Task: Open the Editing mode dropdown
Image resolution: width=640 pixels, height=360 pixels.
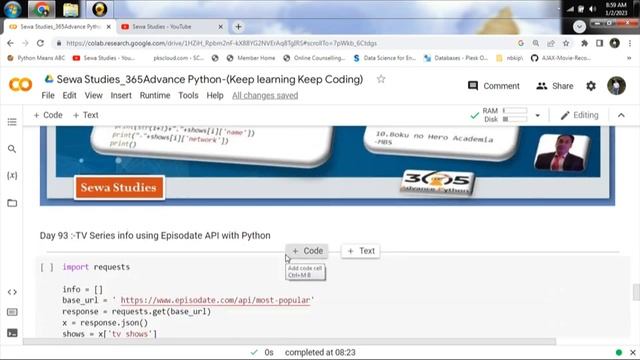Action: [x=580, y=116]
